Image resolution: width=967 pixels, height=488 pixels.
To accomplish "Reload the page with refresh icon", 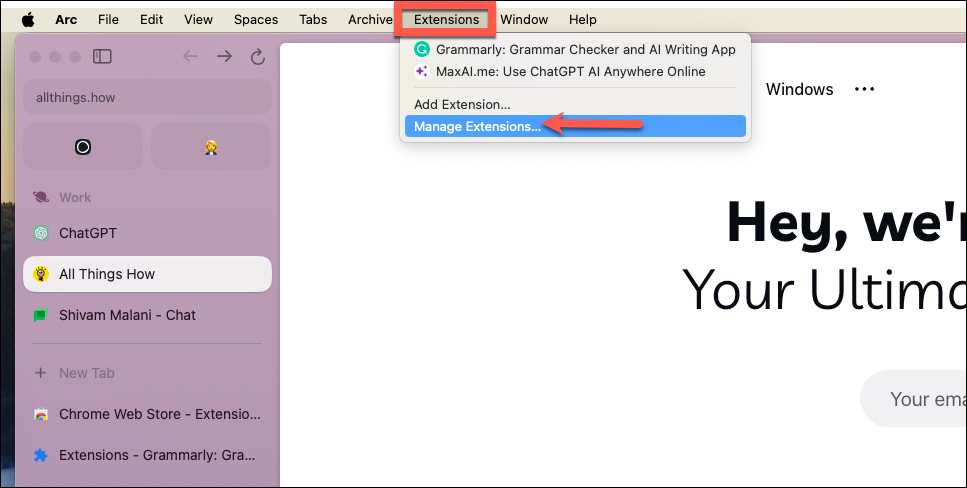I will 258,57.
